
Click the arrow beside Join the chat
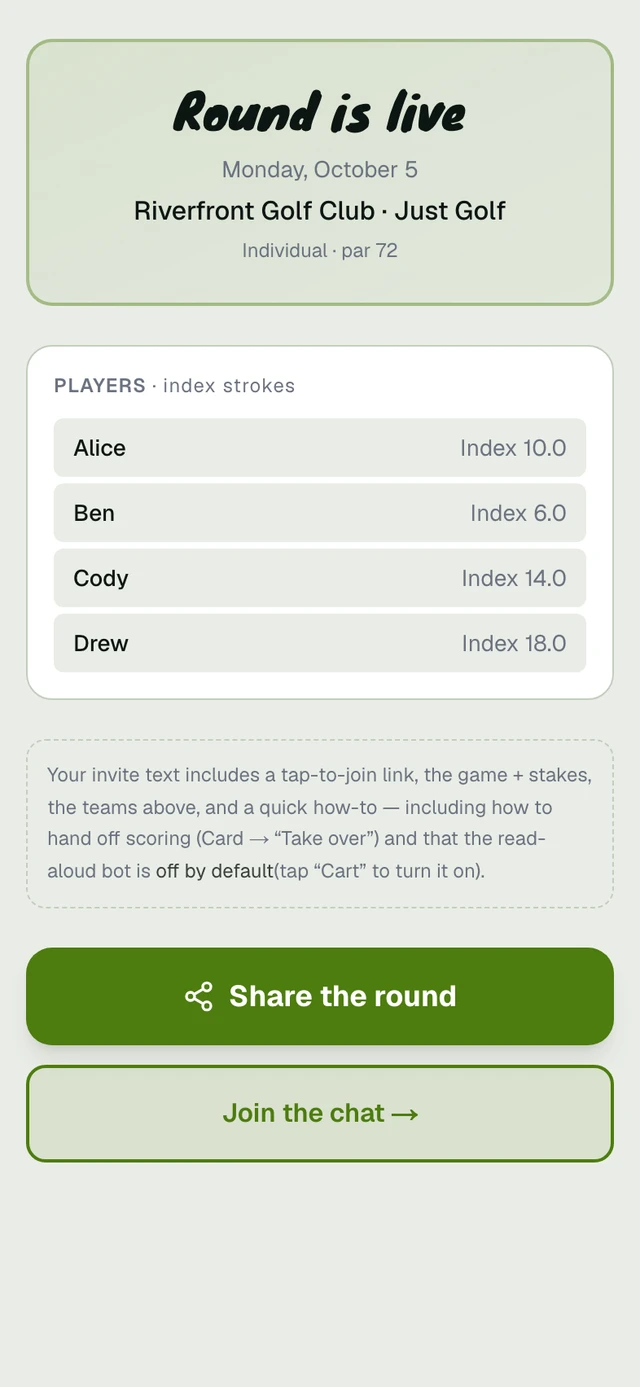pos(404,1114)
